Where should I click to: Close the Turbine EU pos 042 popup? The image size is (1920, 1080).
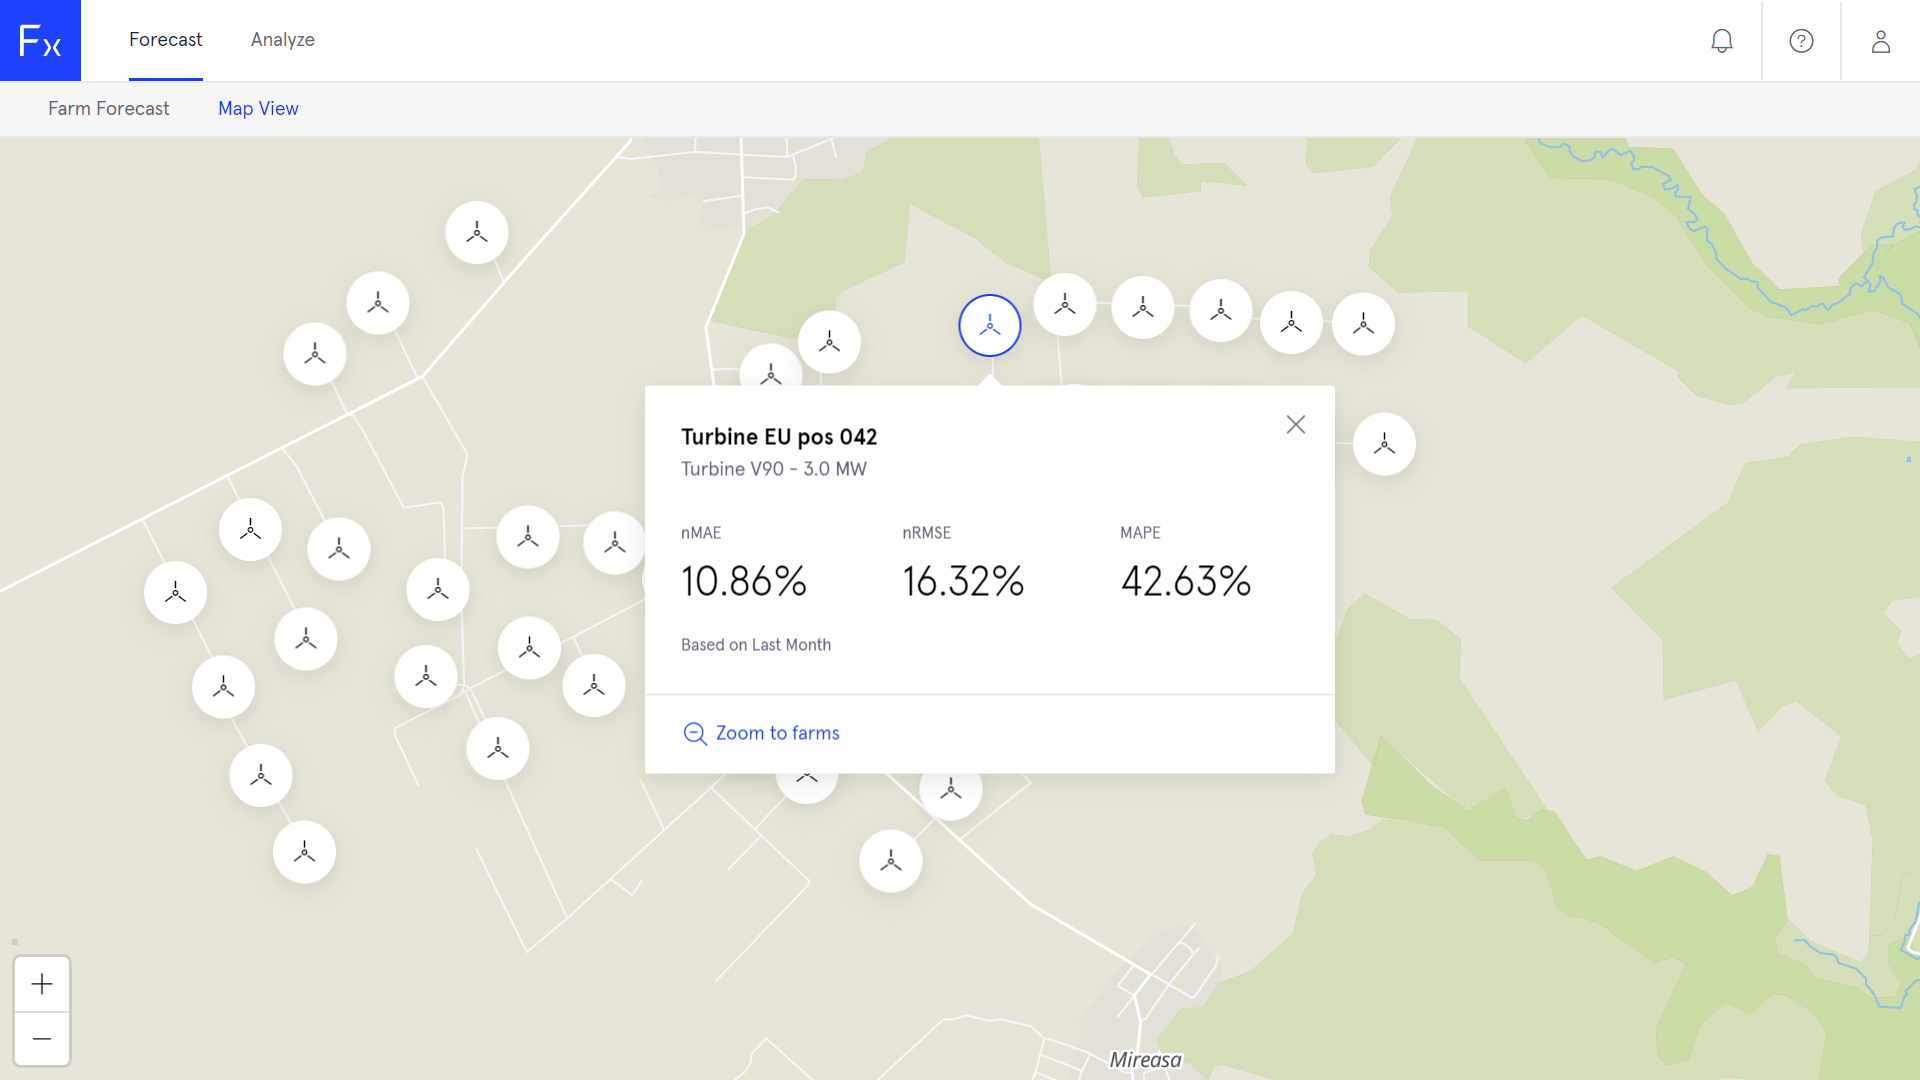coord(1296,425)
